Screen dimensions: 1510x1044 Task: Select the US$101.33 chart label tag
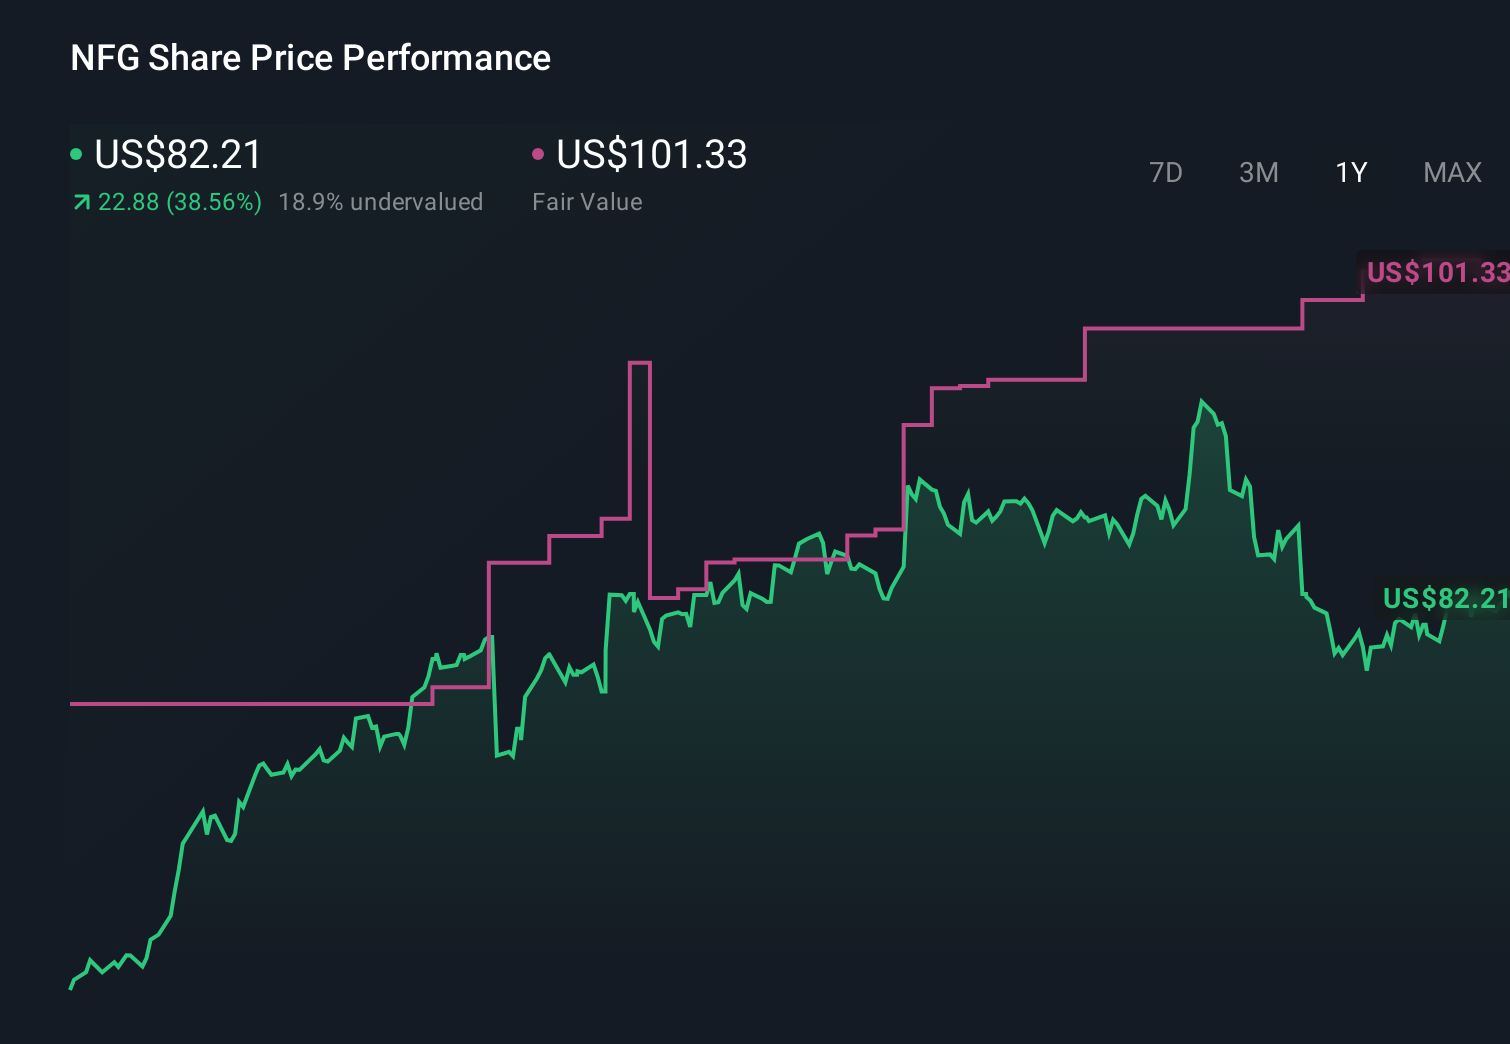pyautogui.click(x=1435, y=271)
